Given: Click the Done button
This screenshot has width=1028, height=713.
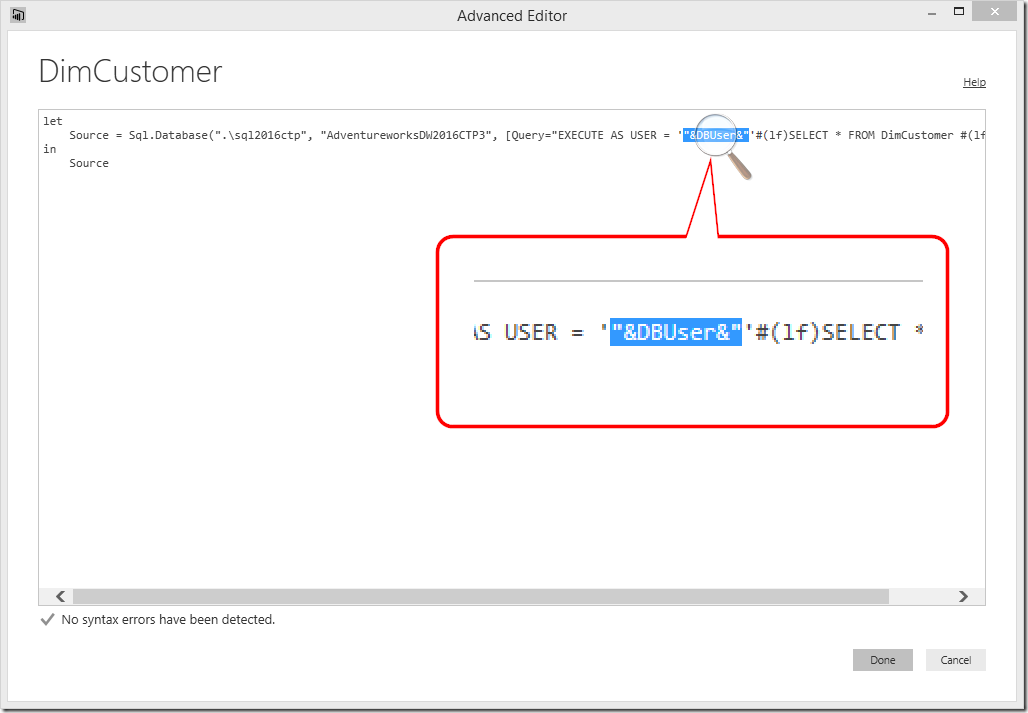Looking at the screenshot, I should point(882,660).
